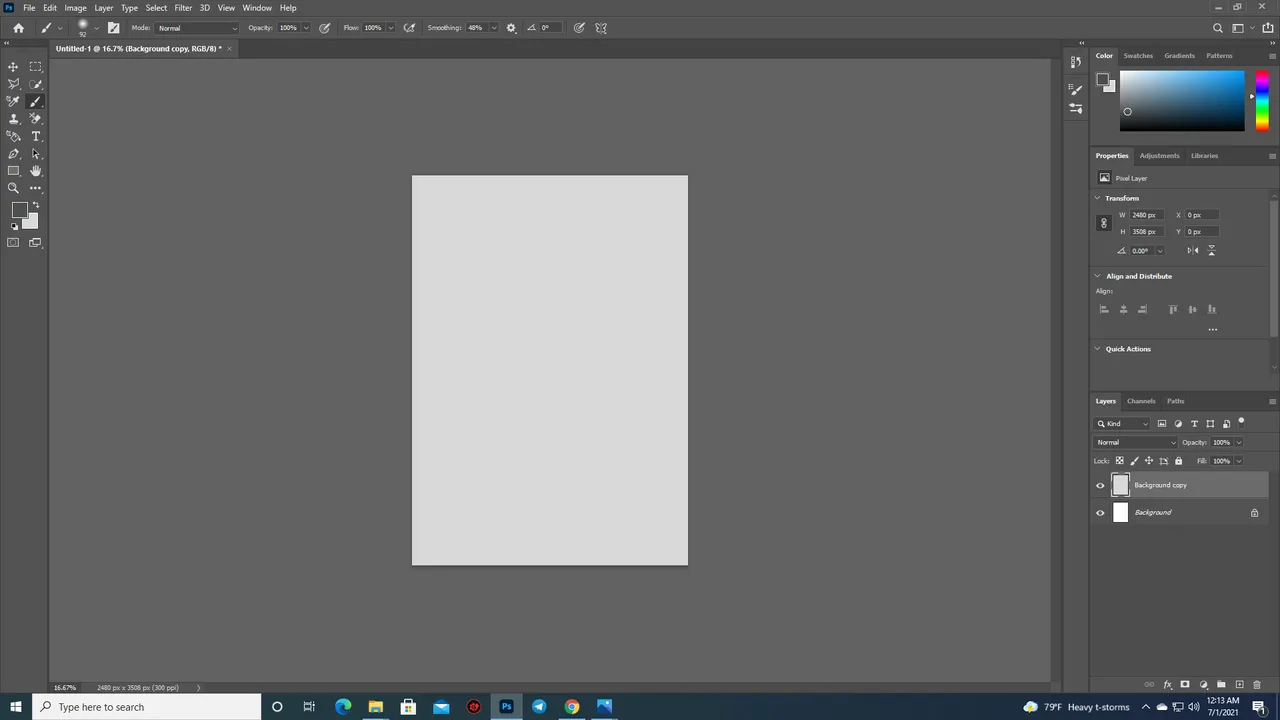The height and width of the screenshot is (720, 1280).
Task: Click the color picker field
Action: 1182,101
